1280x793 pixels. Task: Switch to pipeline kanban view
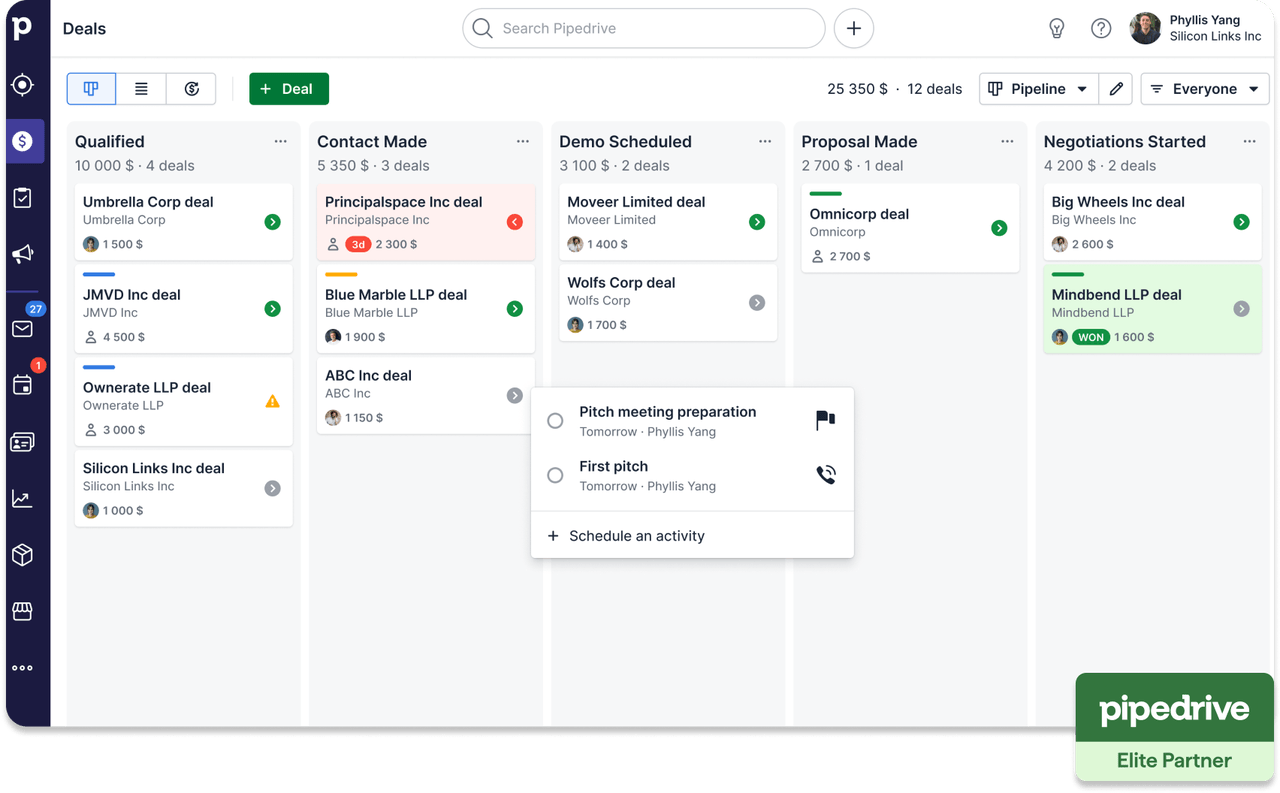91,89
